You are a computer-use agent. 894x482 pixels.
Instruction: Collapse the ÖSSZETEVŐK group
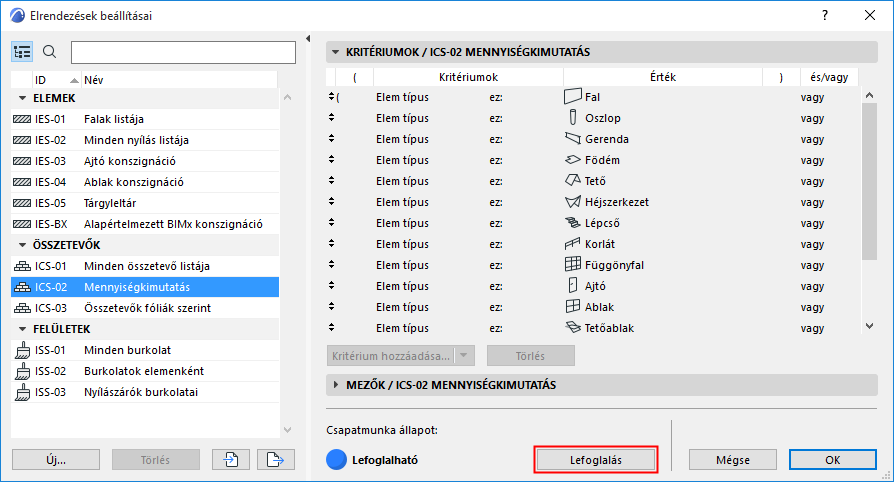[23, 245]
